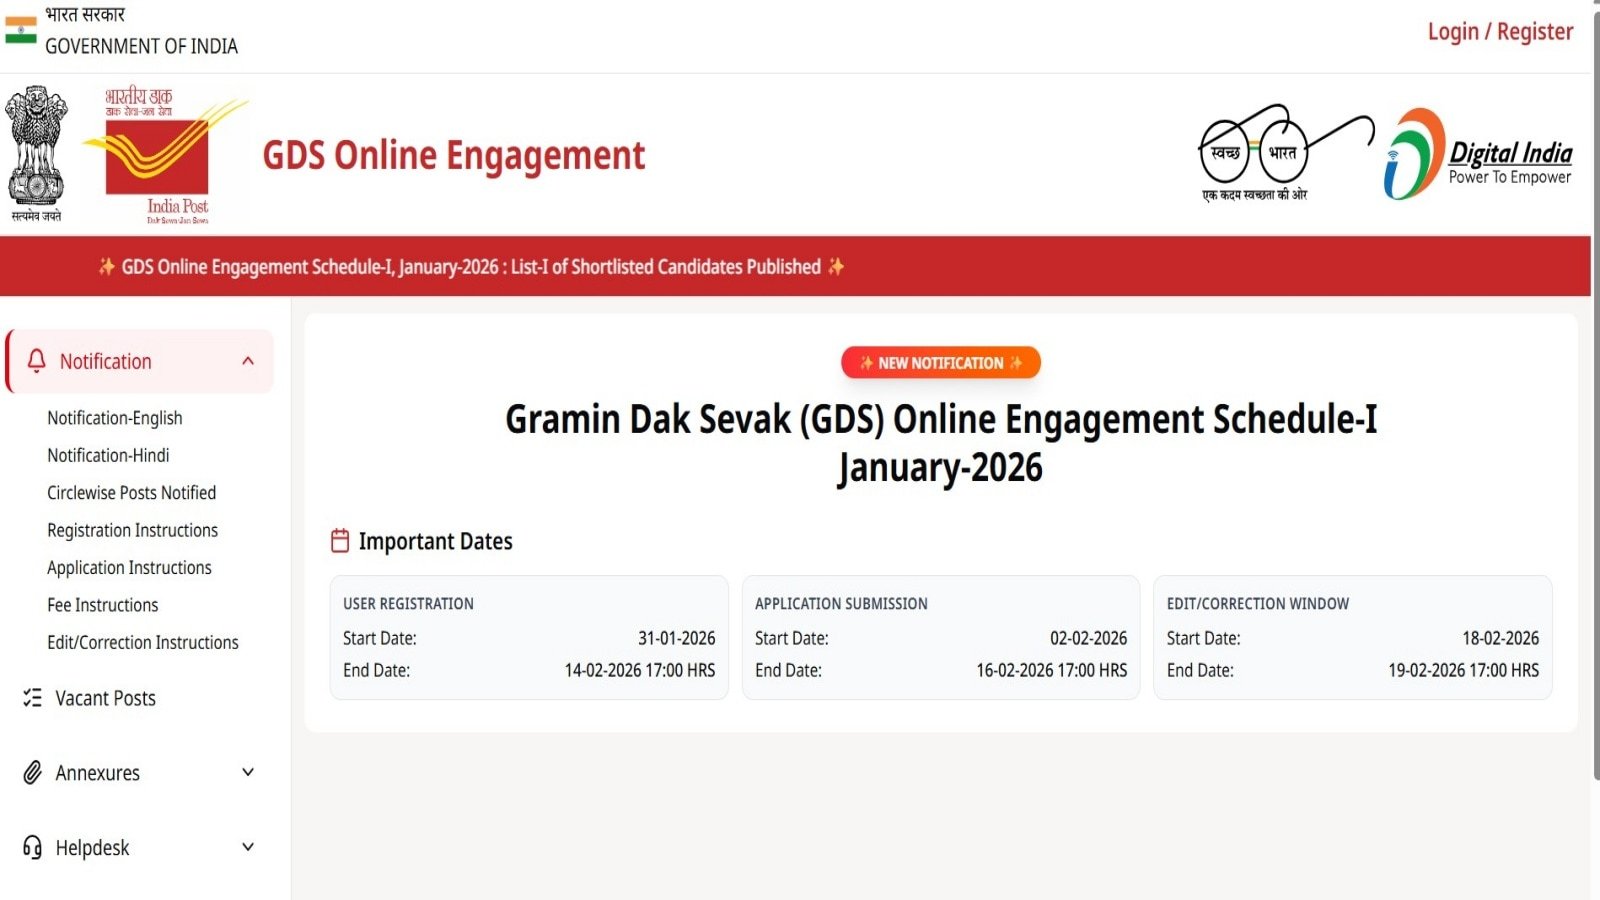The width and height of the screenshot is (1600, 900).
Task: Click the Indian flag icon
Action: [20, 30]
